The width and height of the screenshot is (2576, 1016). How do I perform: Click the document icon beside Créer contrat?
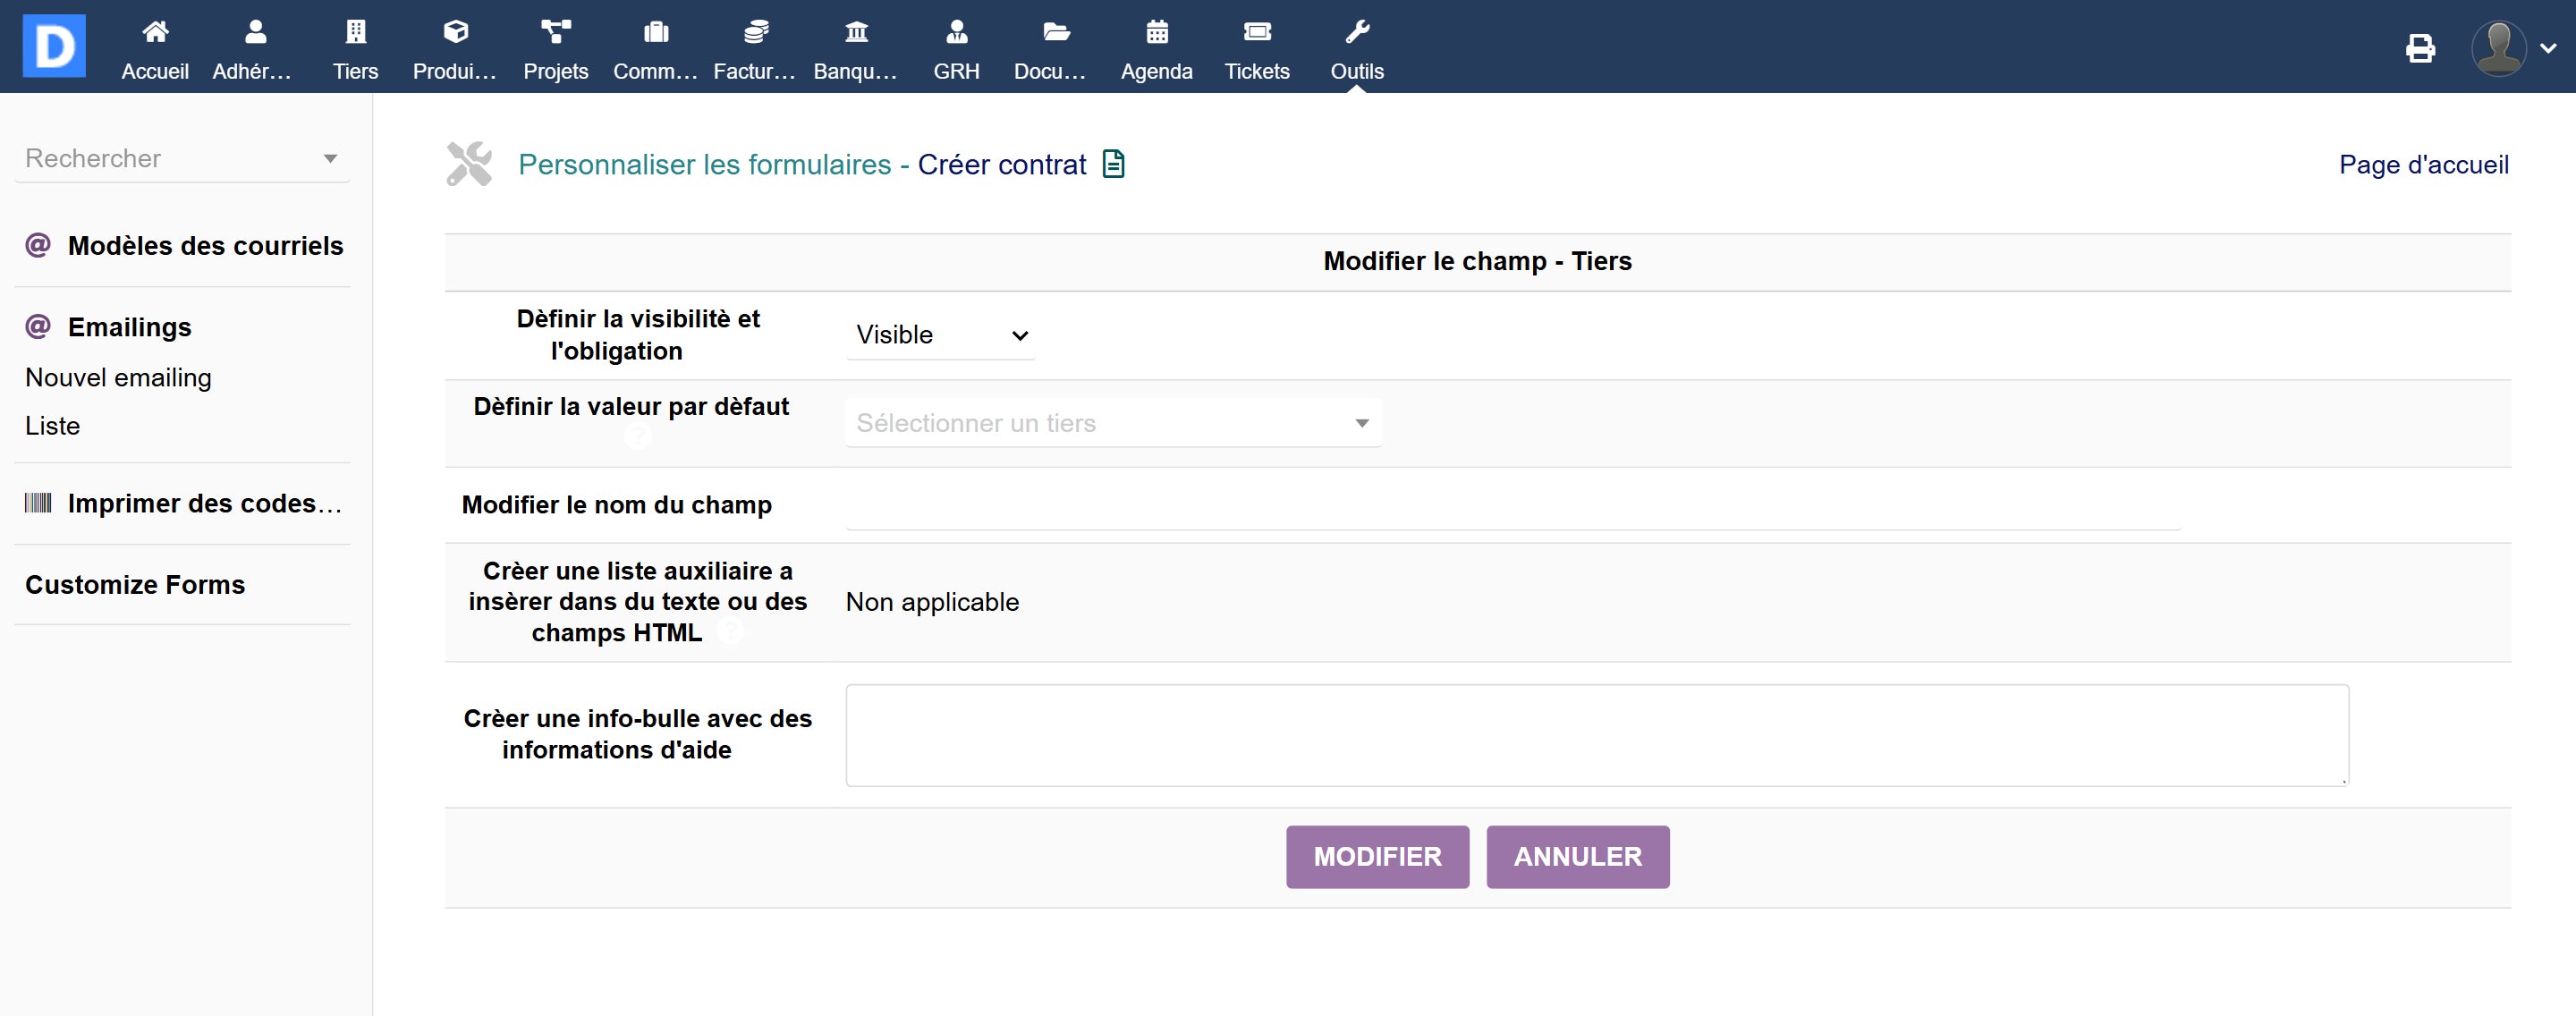[1113, 164]
